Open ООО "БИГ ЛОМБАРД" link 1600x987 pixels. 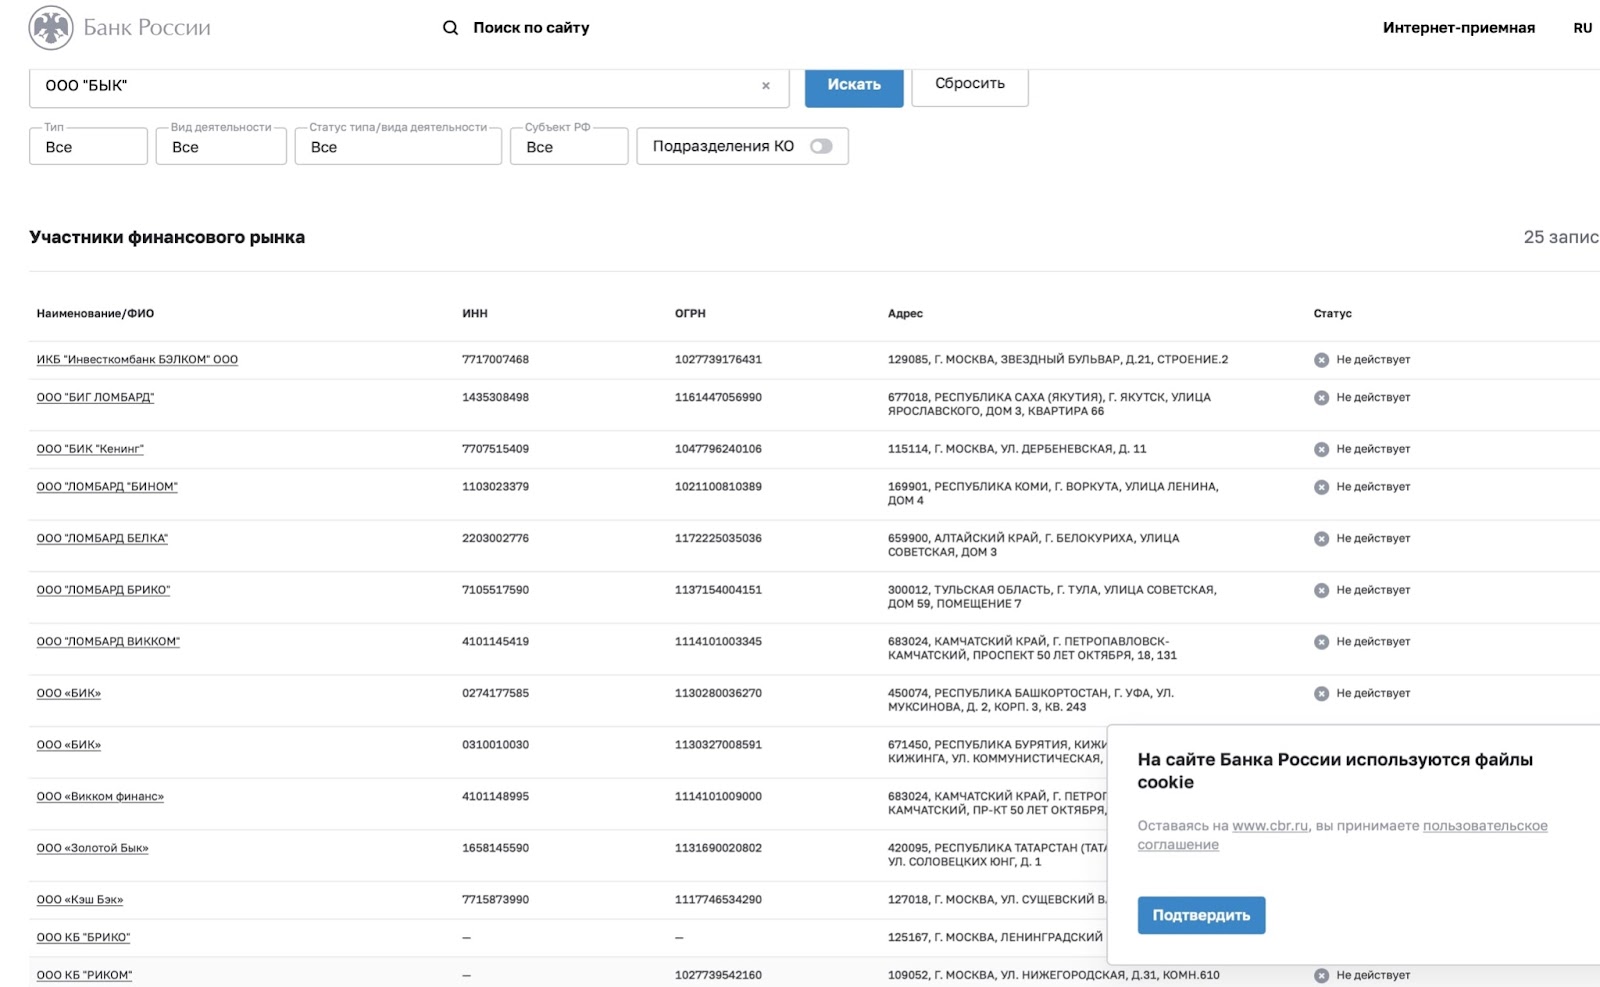pyautogui.click(x=95, y=398)
